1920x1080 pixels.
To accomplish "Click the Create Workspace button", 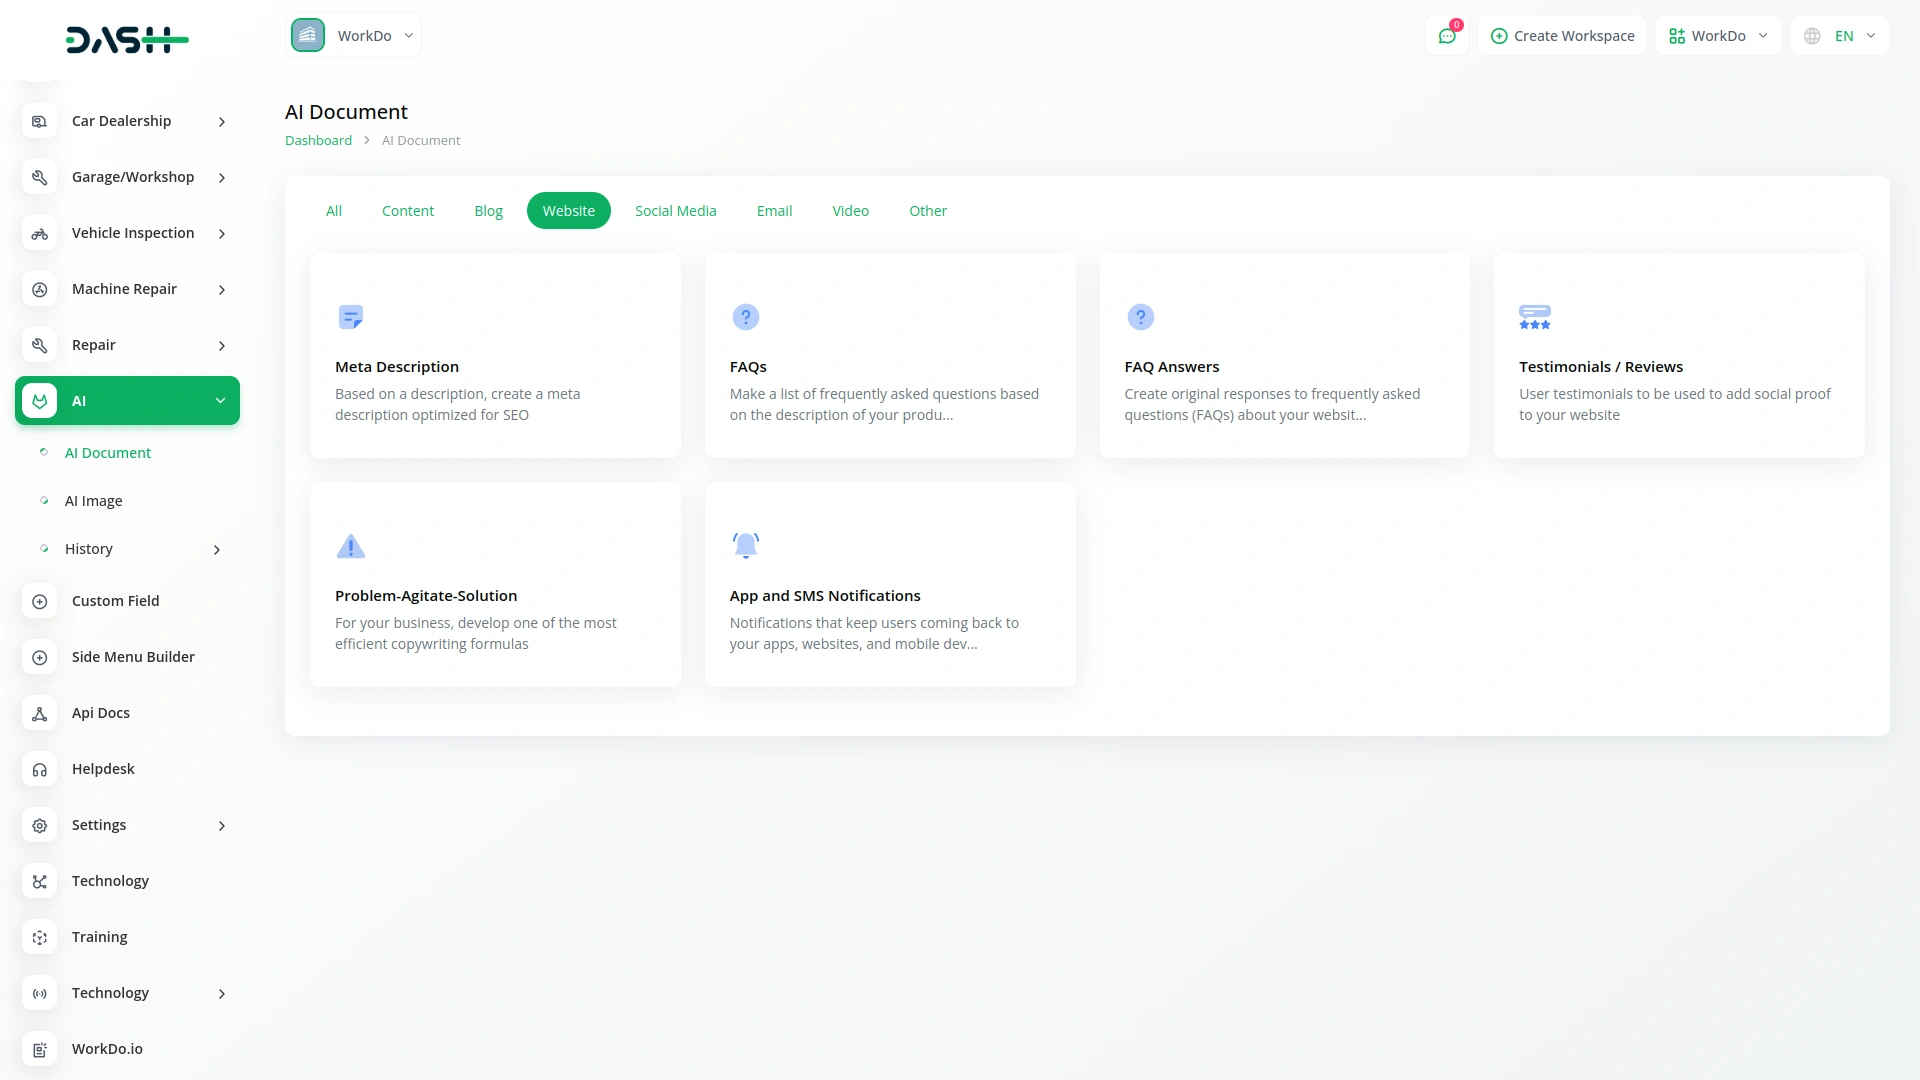I will (1562, 36).
